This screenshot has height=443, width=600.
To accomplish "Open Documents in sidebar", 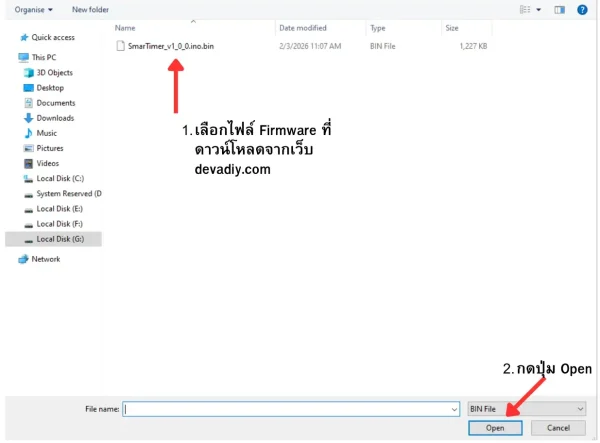I will click(56, 103).
